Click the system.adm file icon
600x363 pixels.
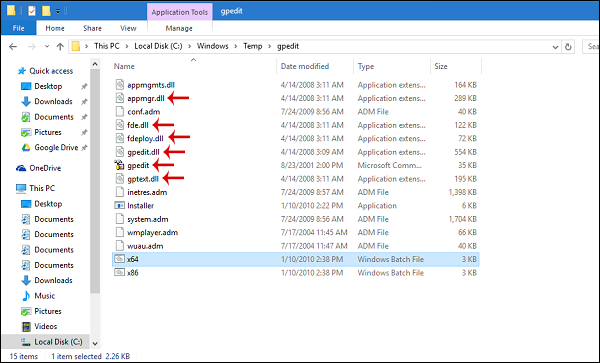(120, 219)
